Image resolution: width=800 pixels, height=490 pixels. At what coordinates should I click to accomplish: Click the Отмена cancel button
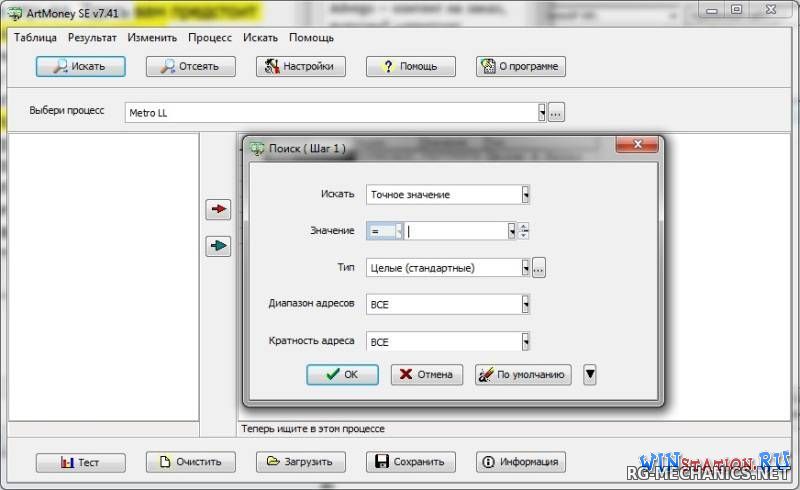coord(426,375)
